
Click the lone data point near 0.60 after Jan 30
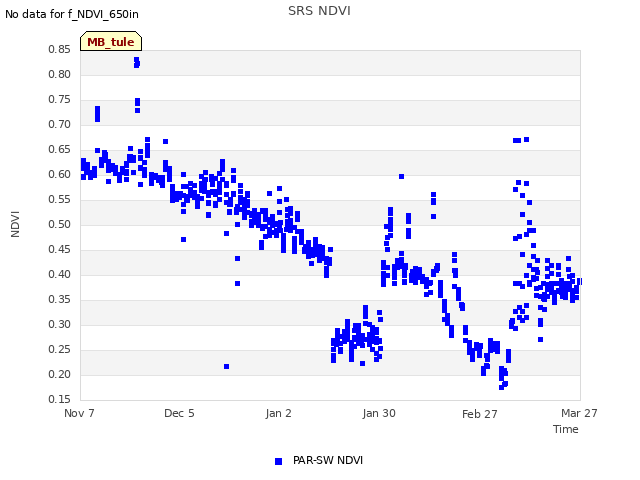tap(401, 177)
